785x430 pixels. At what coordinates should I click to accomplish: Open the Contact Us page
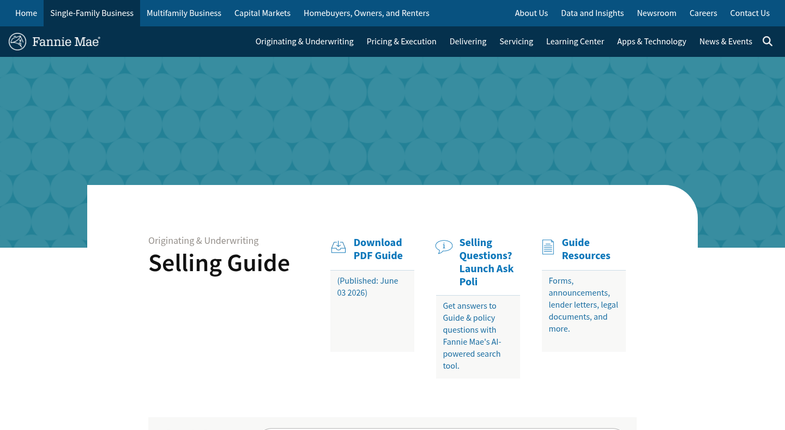749,13
